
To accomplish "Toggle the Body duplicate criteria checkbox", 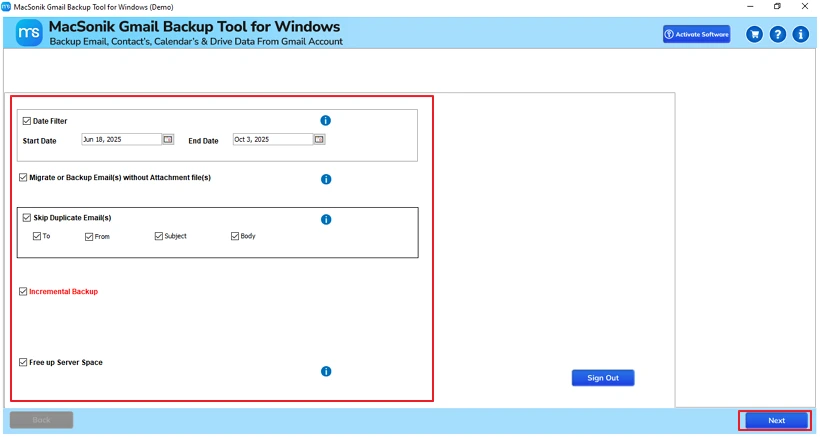I will coord(235,237).
